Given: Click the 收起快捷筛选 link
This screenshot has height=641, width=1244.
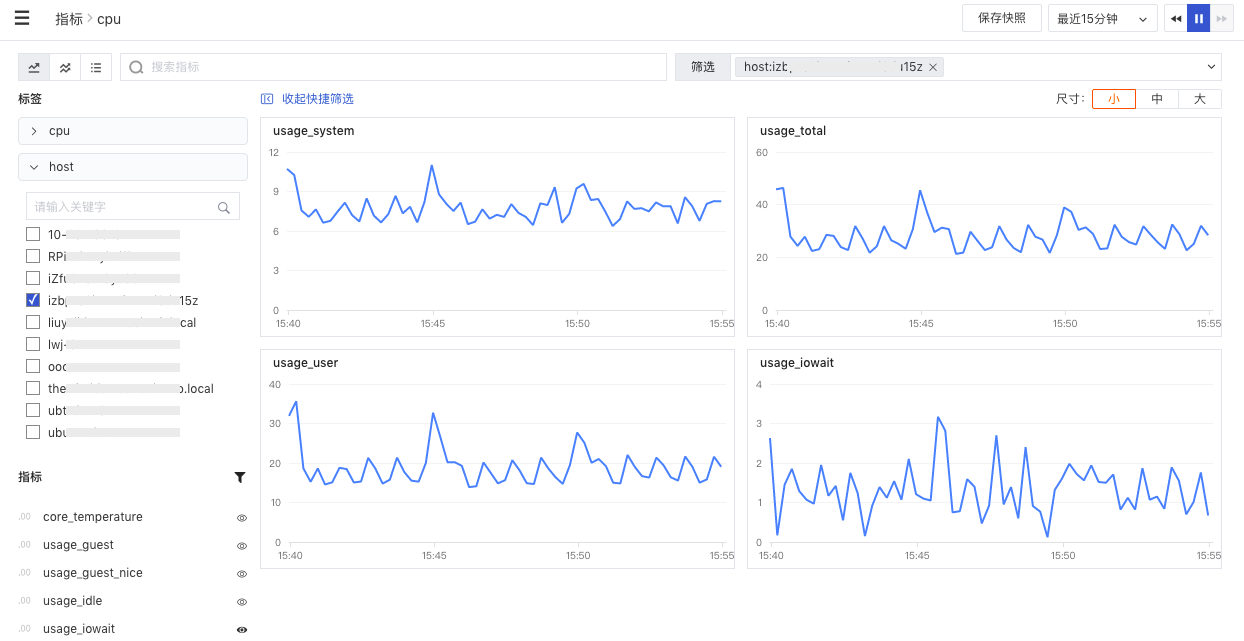Looking at the screenshot, I should coord(308,99).
